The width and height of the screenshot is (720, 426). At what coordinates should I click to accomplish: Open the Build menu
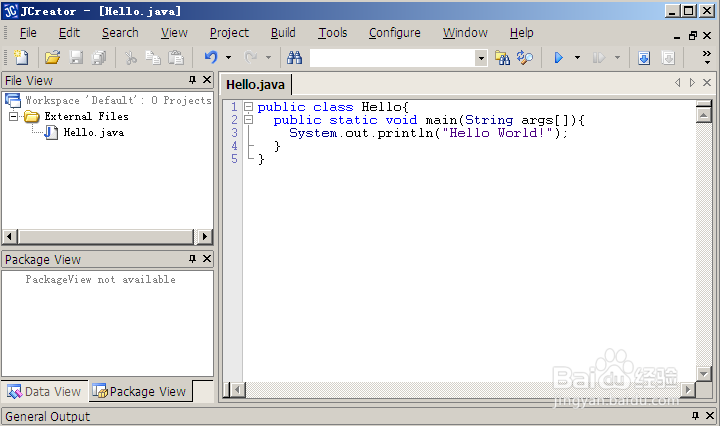click(x=283, y=33)
